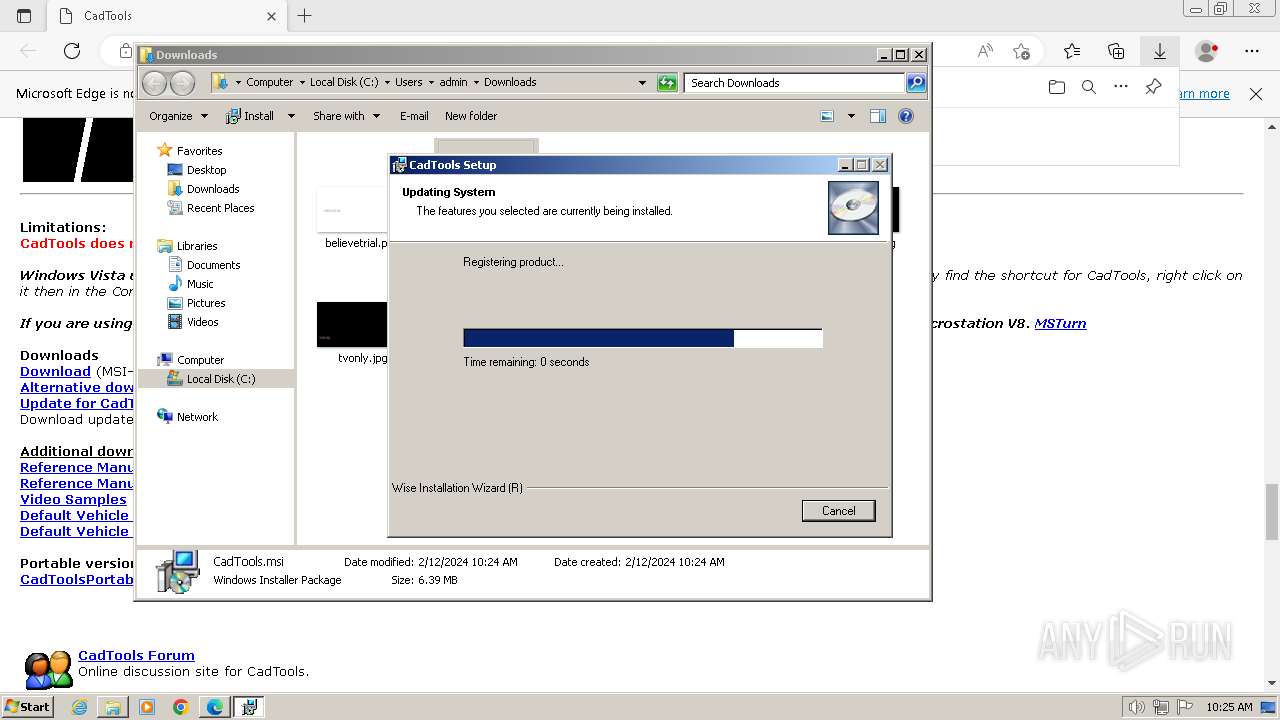Click admin in the address breadcrumb
The width and height of the screenshot is (1280, 720).
[453, 83]
